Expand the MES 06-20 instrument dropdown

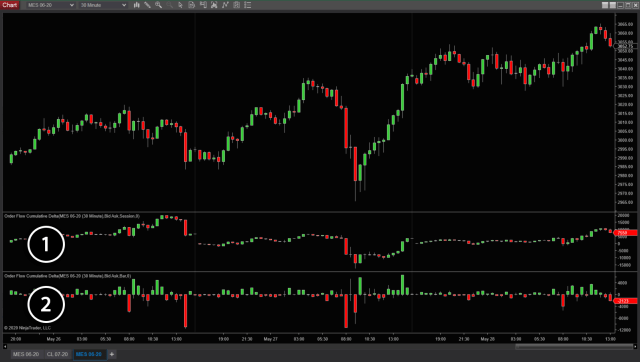point(51,5)
